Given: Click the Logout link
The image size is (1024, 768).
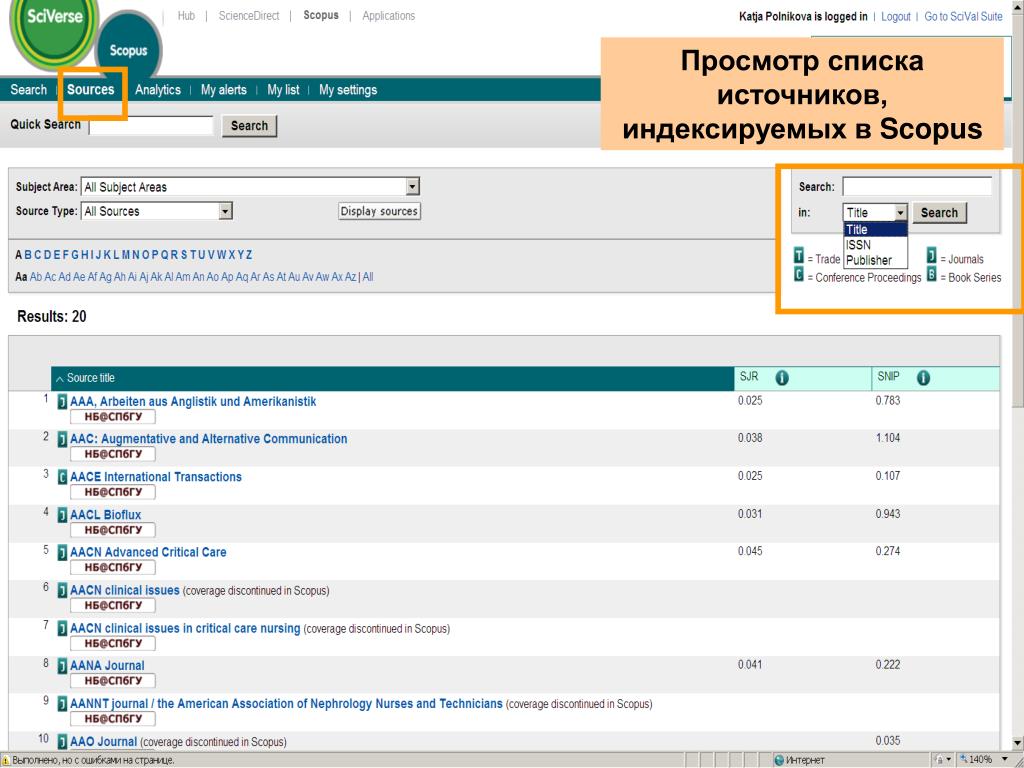Looking at the screenshot, I should tap(896, 16).
